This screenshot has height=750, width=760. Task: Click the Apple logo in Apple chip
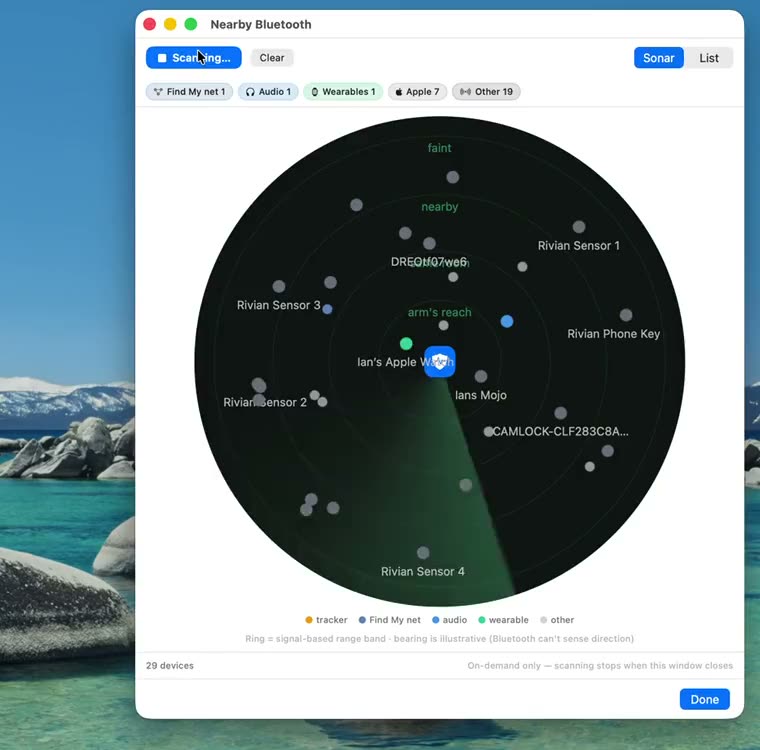[398, 92]
